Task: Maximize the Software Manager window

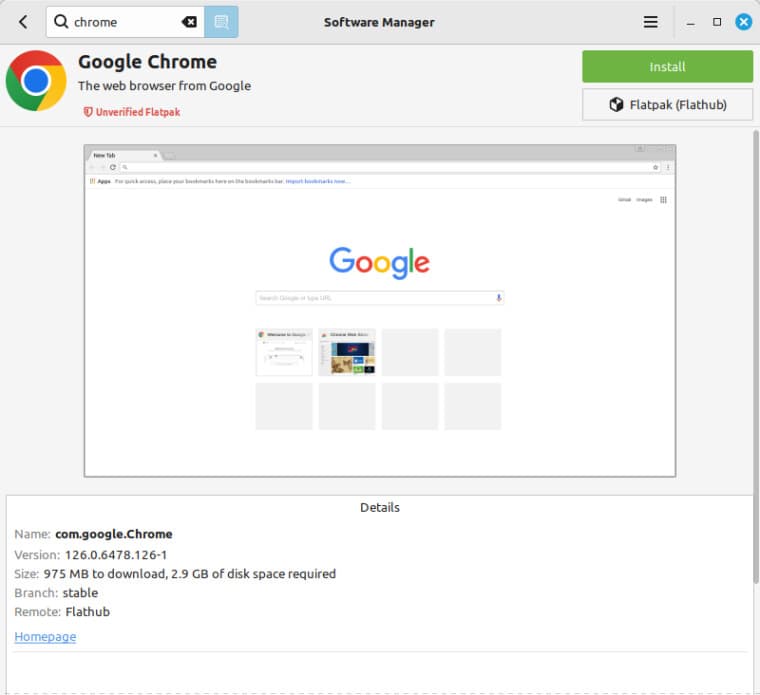Action: point(717,22)
